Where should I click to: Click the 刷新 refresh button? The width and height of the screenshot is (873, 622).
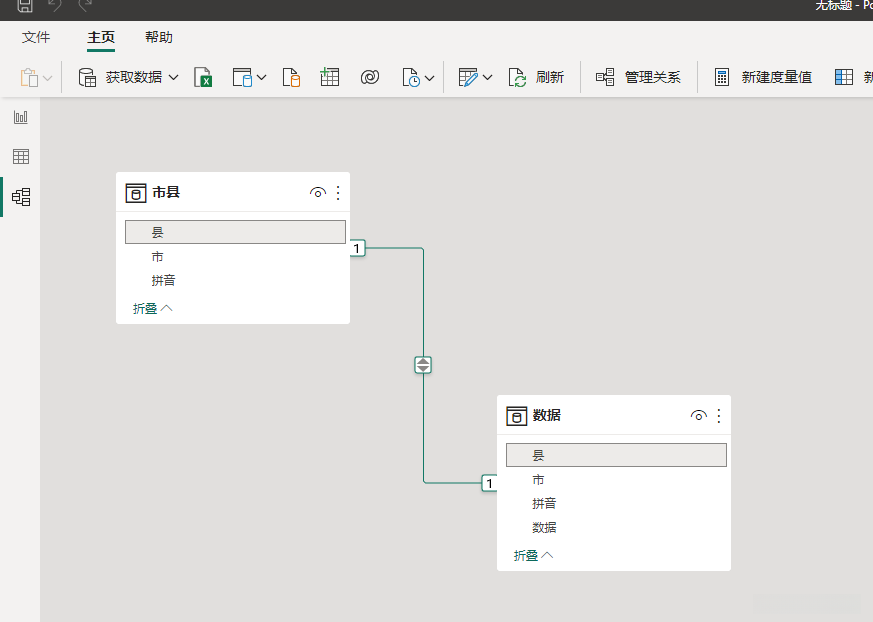coord(536,77)
